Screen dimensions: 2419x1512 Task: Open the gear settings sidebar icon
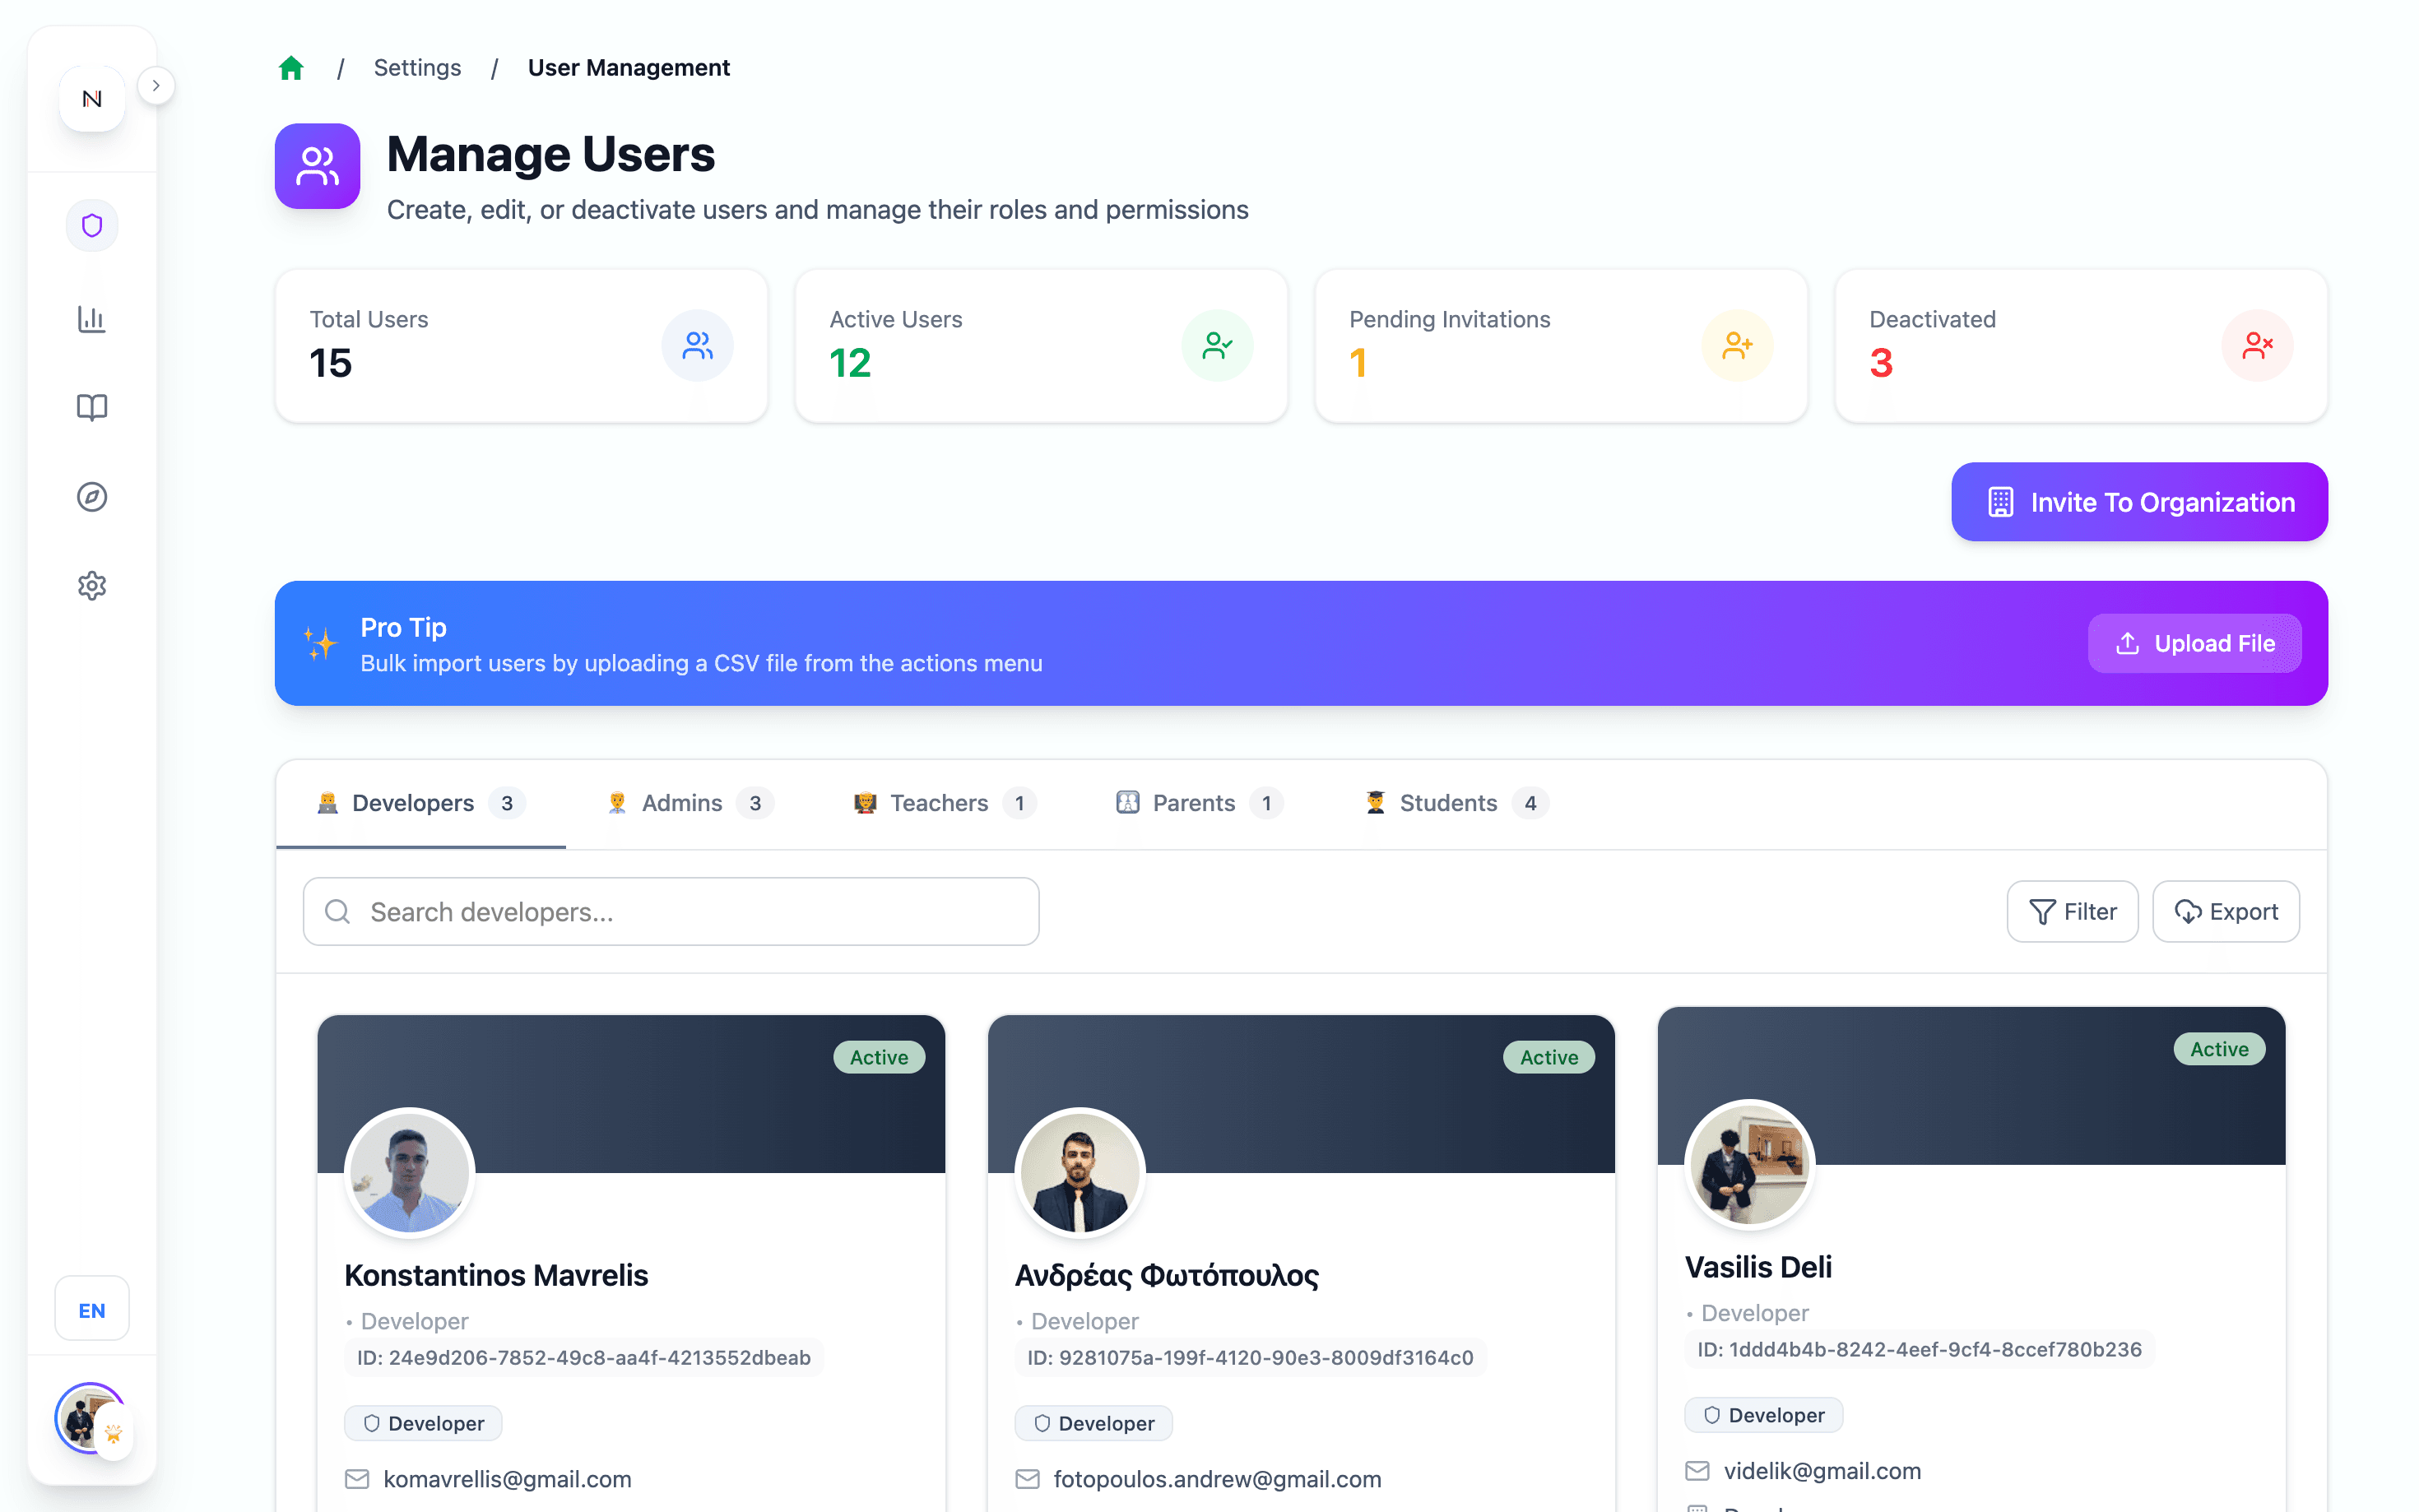(92, 586)
